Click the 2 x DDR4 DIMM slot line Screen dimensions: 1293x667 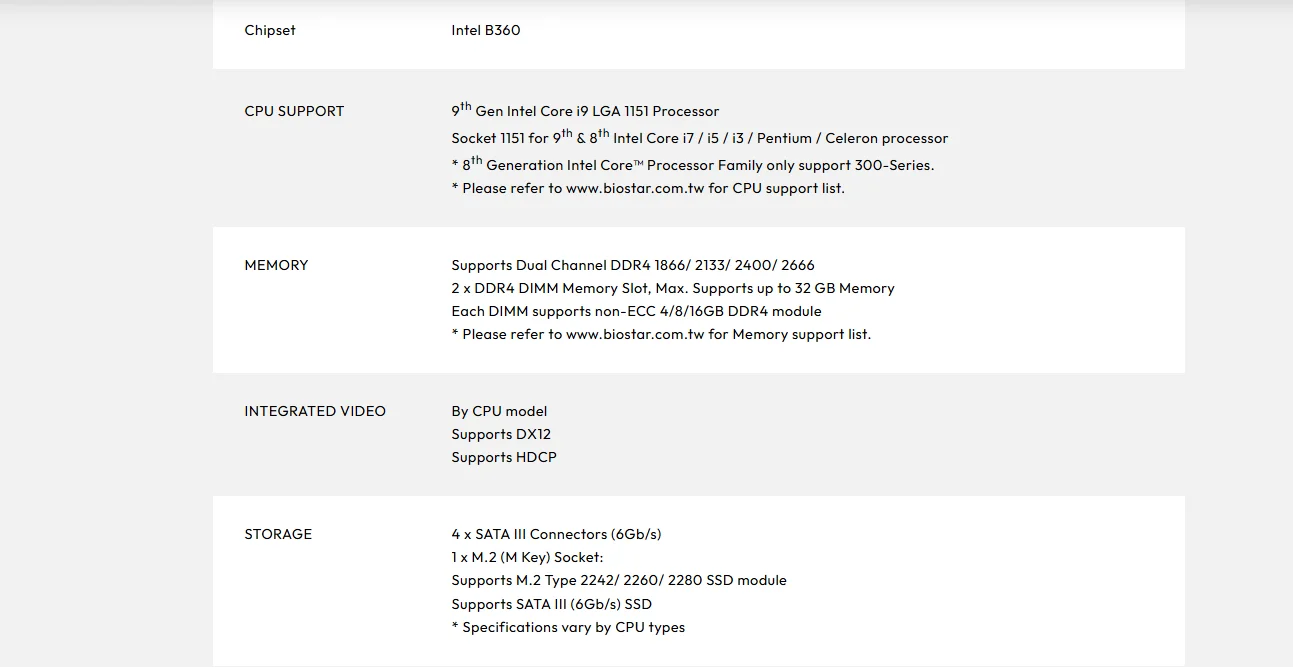pos(672,288)
